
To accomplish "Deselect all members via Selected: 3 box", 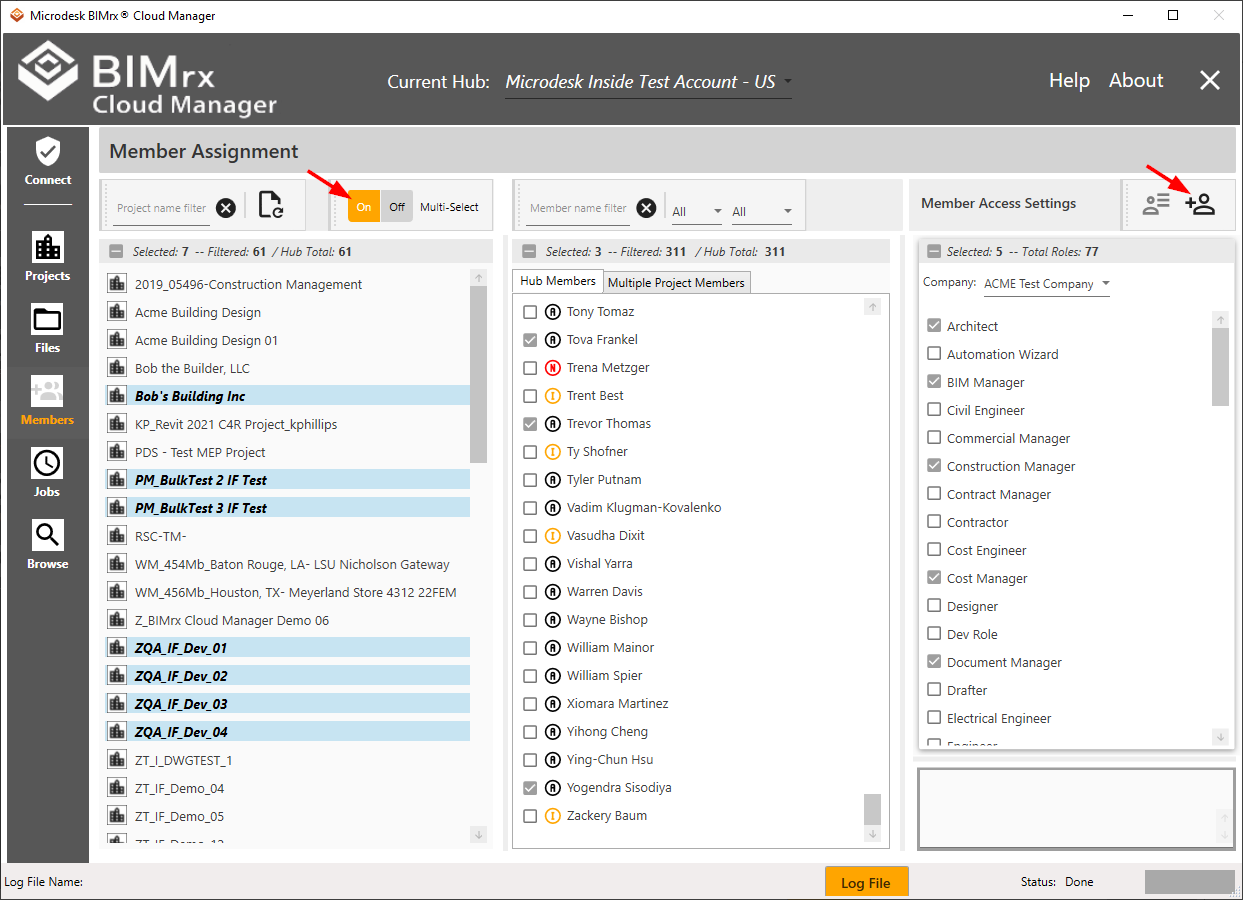I will click(527, 252).
